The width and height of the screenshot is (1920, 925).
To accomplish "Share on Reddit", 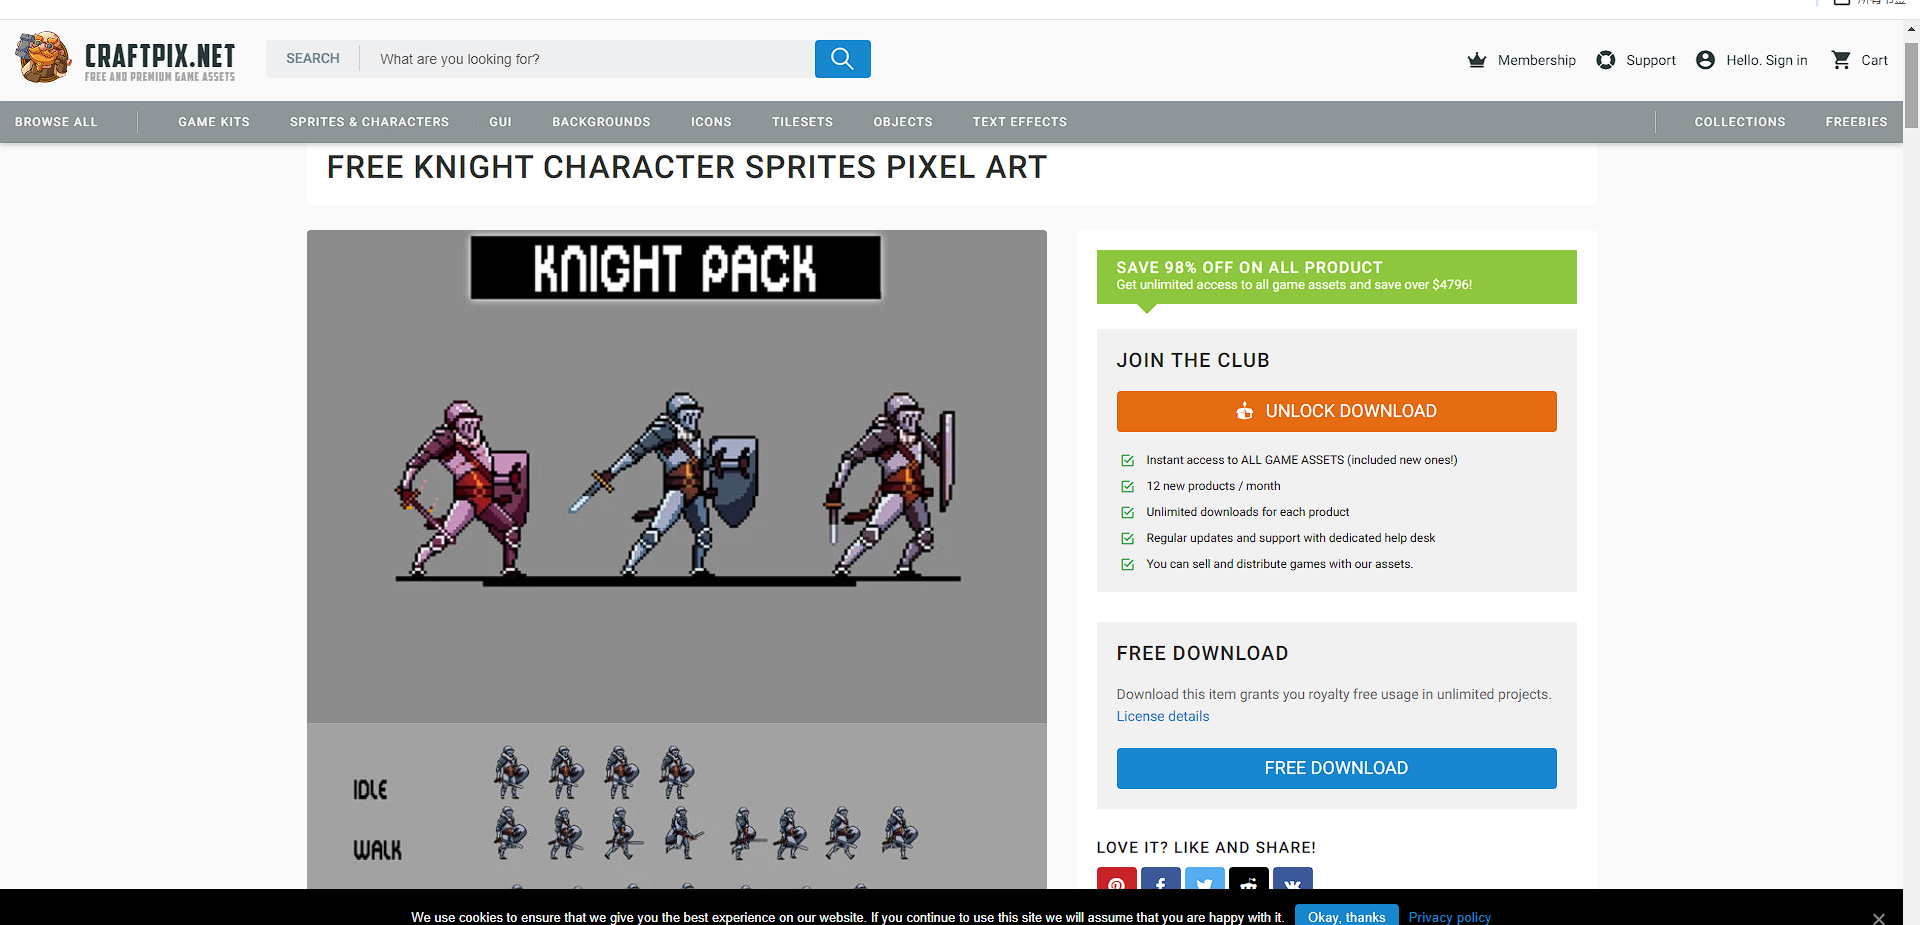I will 1248,880.
